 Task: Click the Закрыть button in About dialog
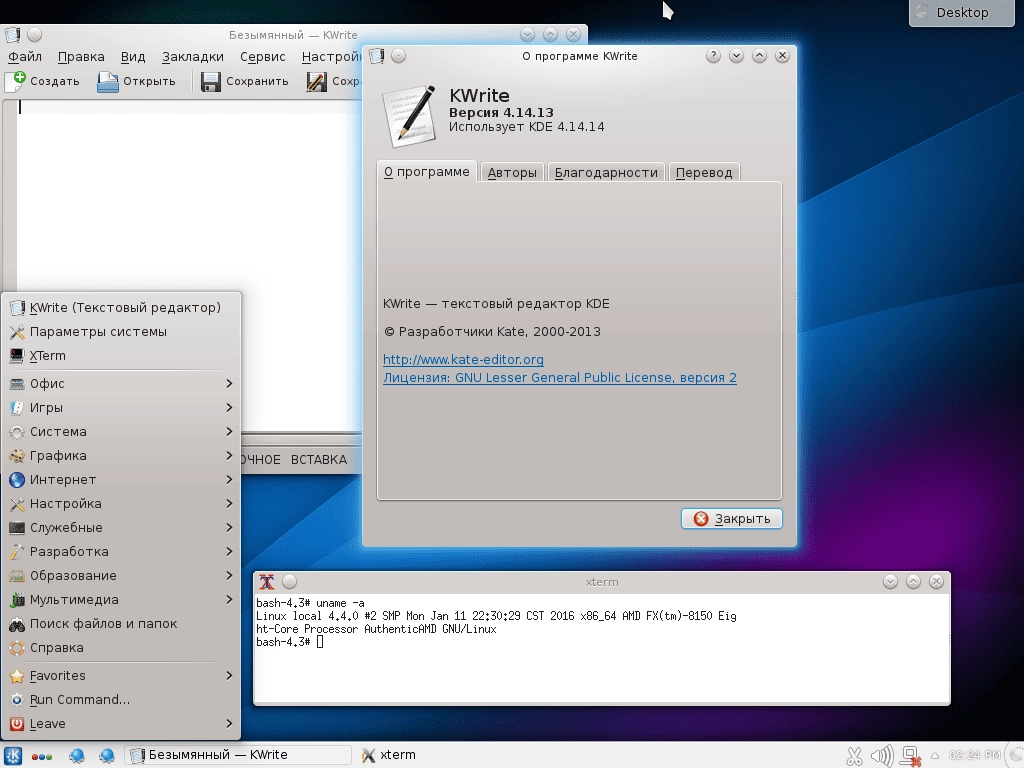pyautogui.click(x=731, y=519)
